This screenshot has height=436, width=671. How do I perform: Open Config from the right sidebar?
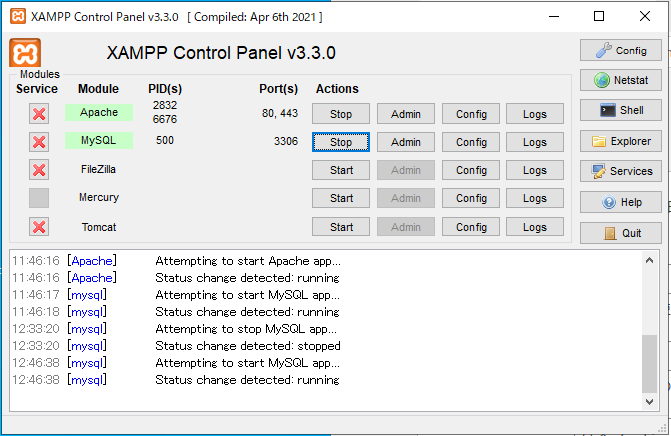click(x=620, y=50)
